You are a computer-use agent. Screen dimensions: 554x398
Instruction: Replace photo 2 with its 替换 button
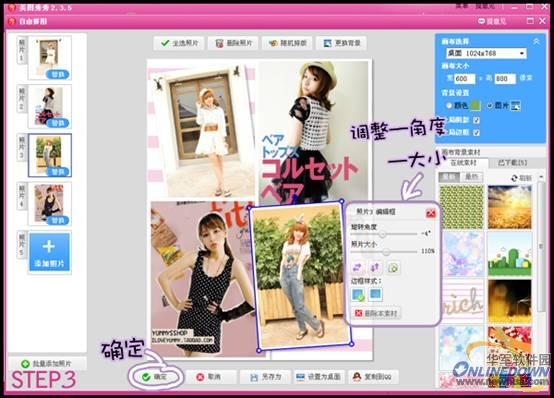(58, 123)
